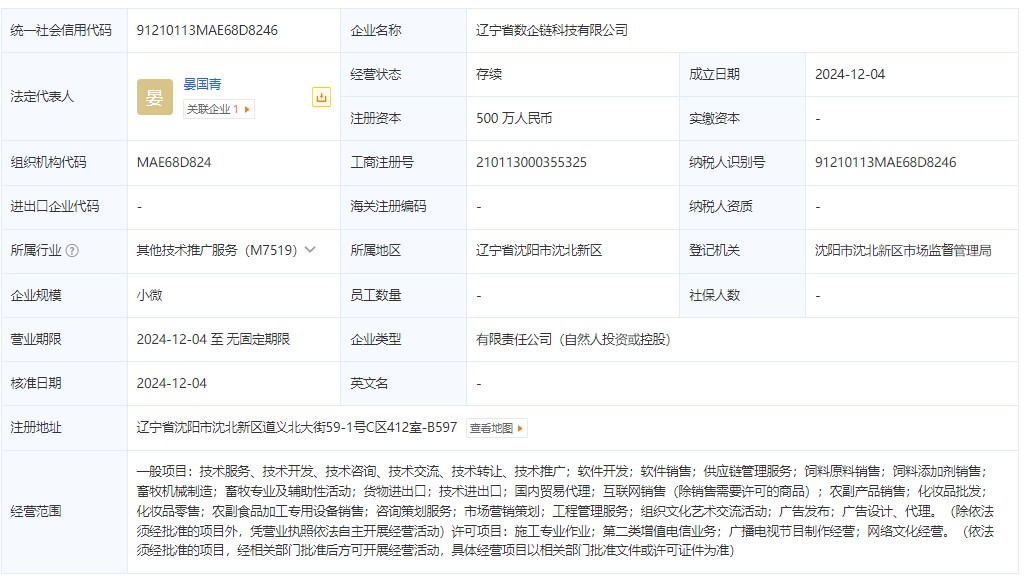1024x579 pixels.
Task: Select business term 2024-12-04 至 无固定期限
Action: (x=213, y=339)
